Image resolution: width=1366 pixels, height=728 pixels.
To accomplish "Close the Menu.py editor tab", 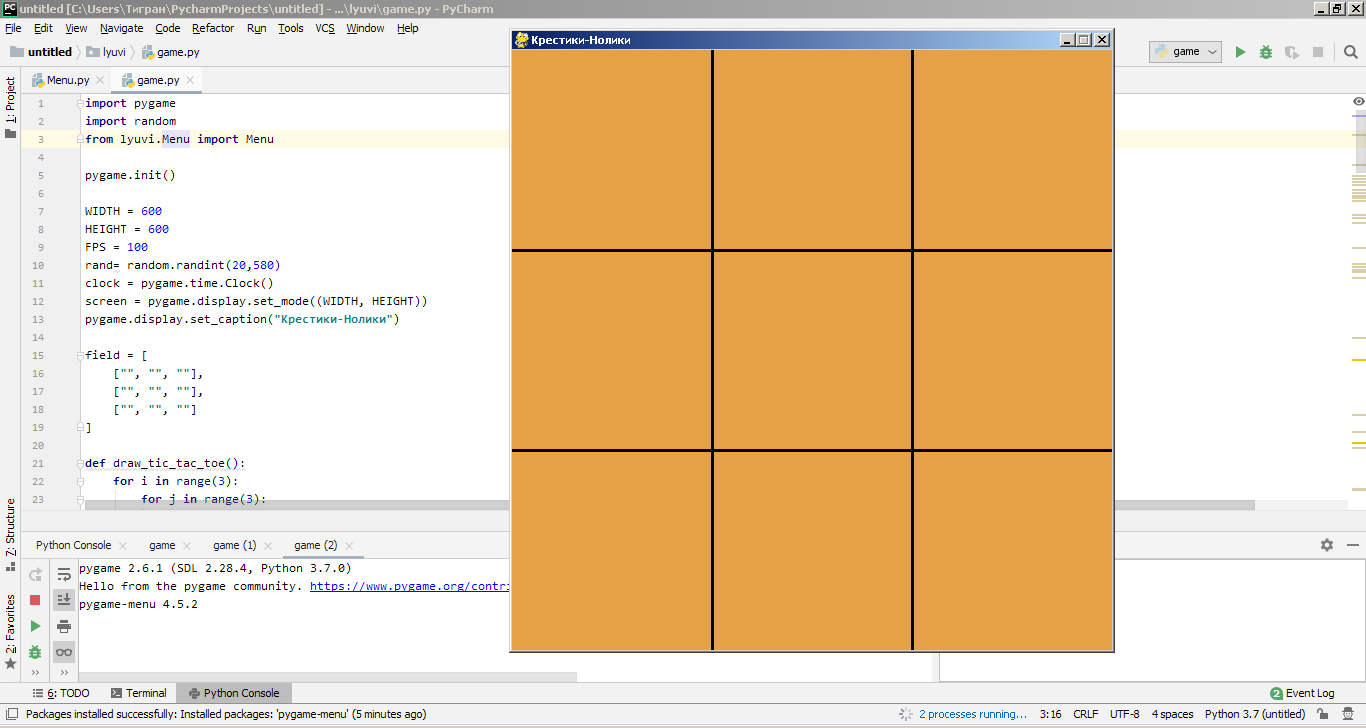I will click(x=100, y=80).
